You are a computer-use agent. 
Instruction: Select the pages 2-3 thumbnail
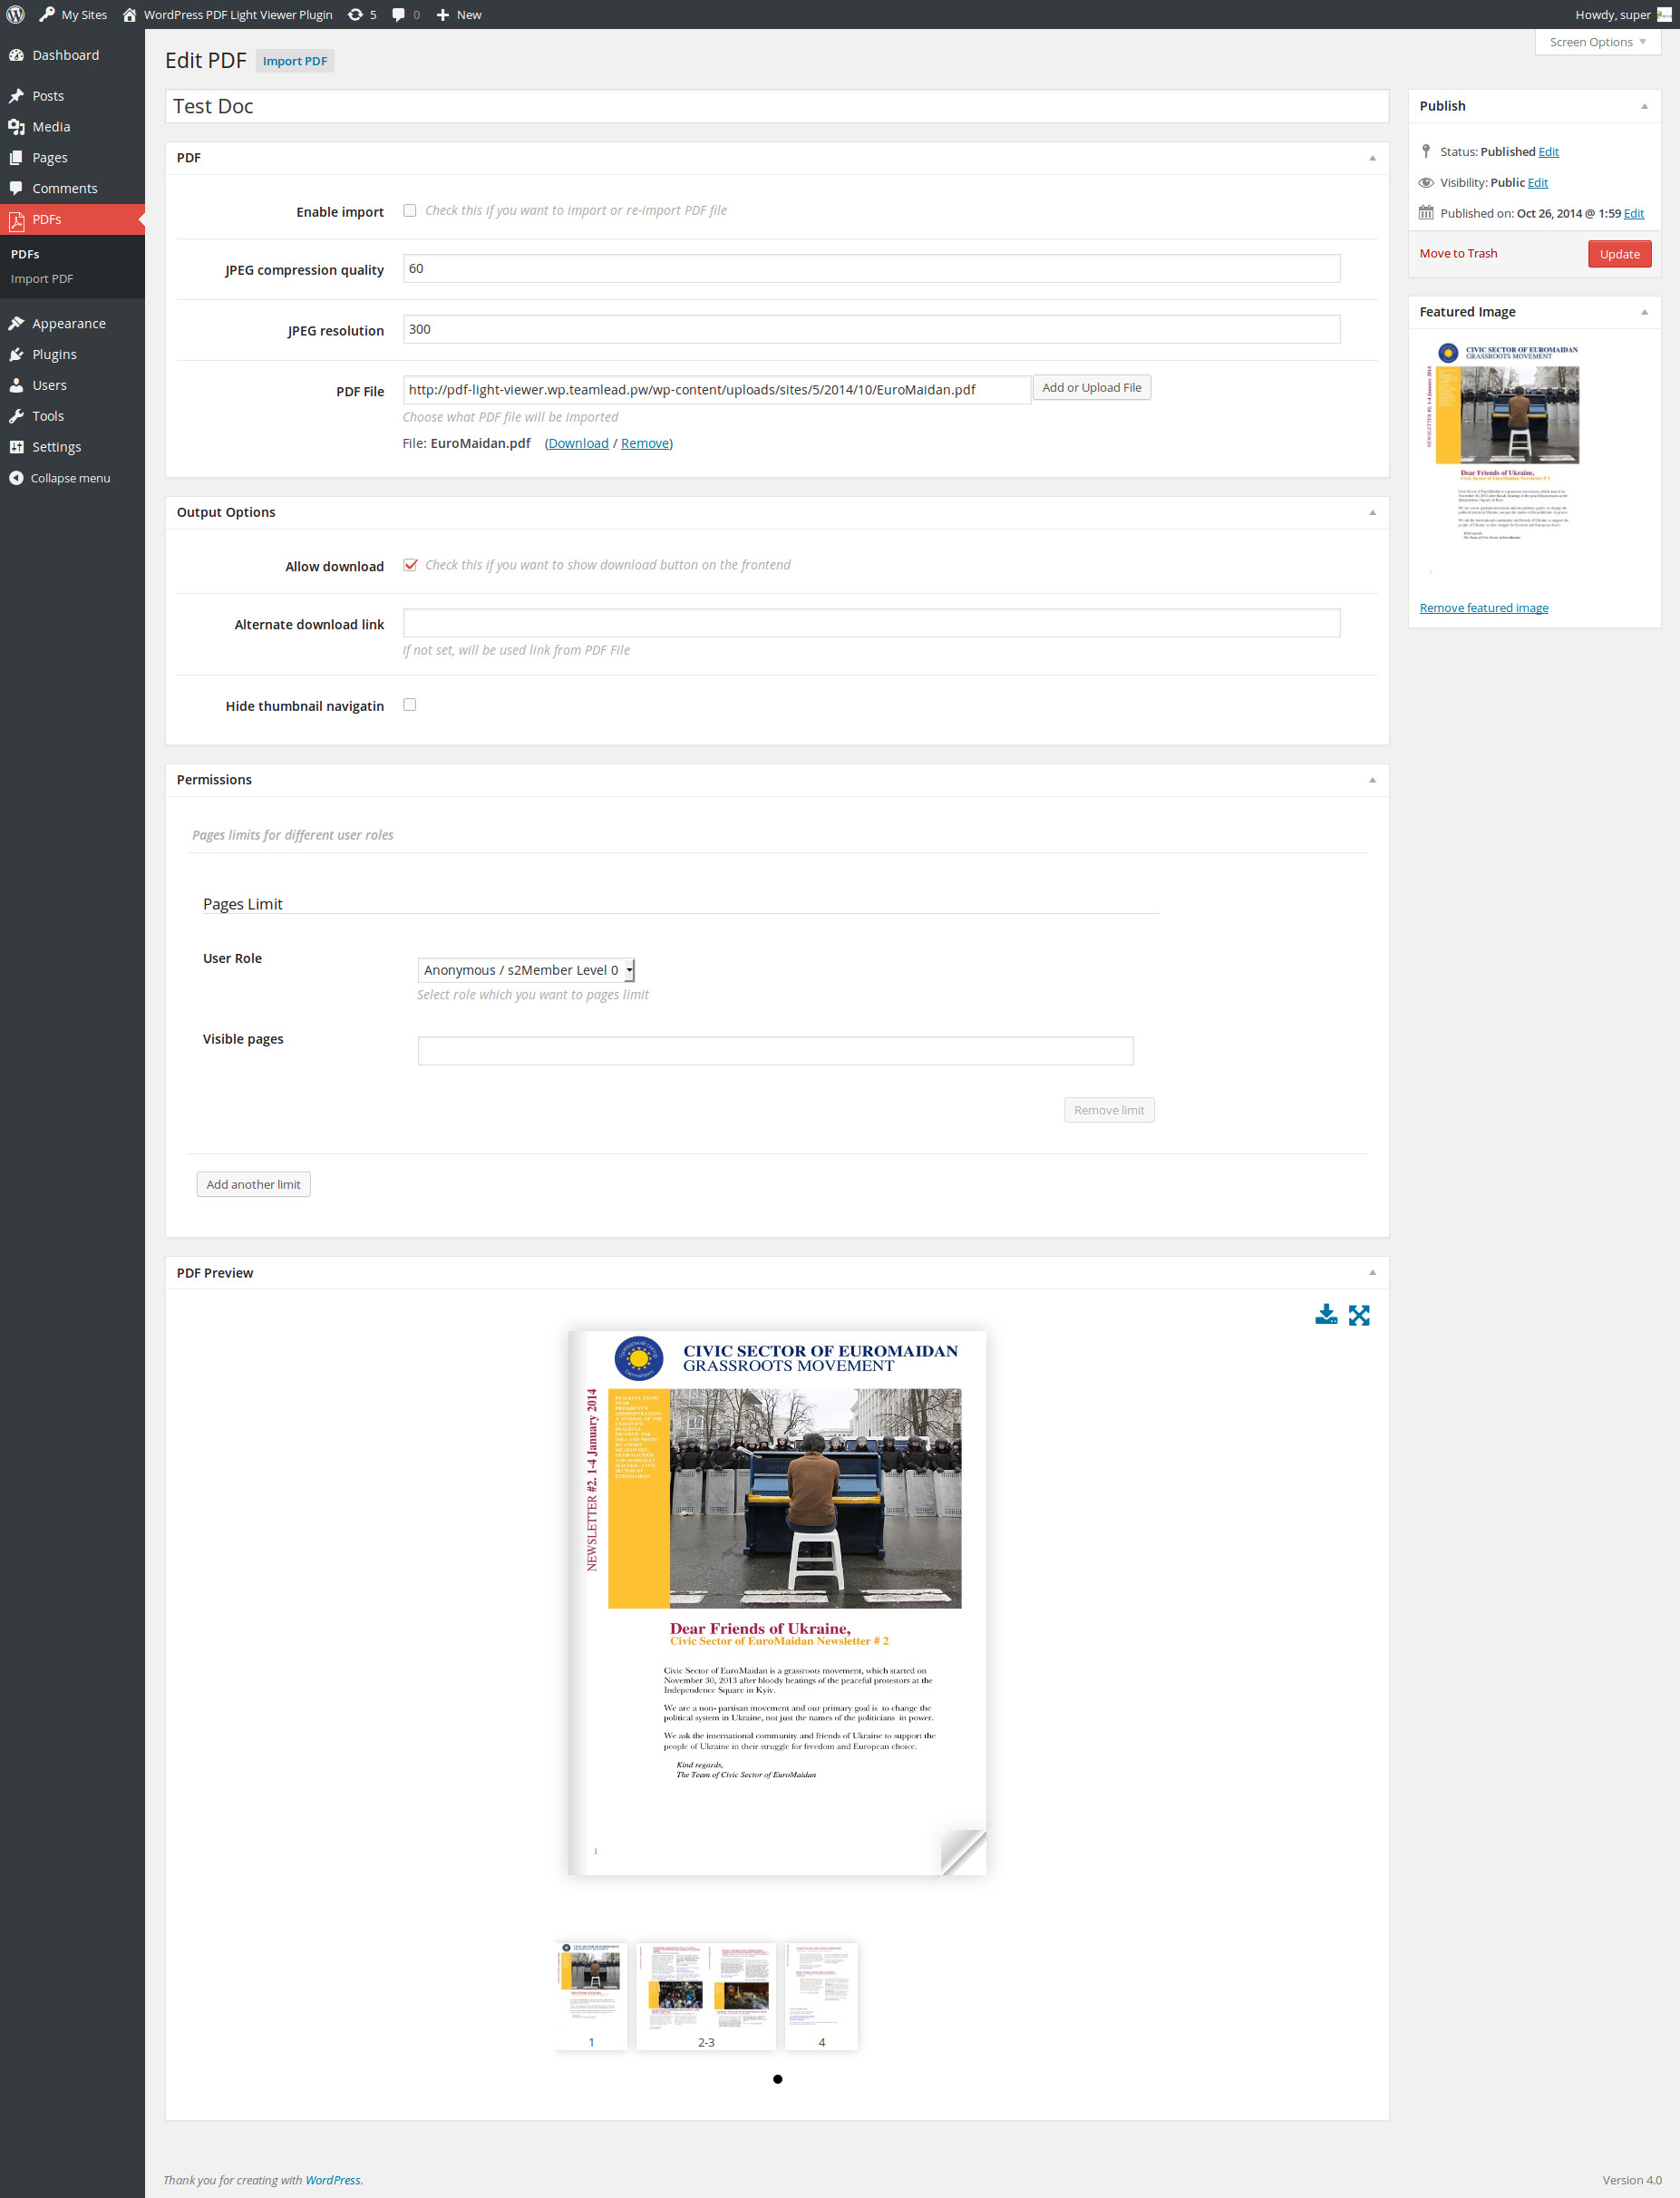[x=706, y=1996]
